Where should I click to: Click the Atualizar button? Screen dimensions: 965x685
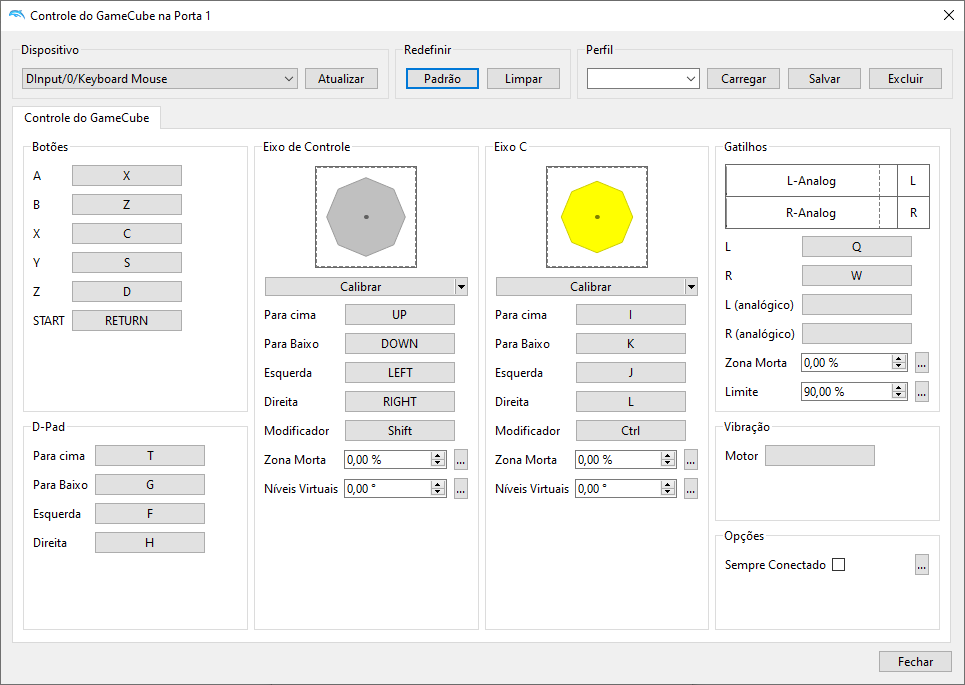click(341, 79)
